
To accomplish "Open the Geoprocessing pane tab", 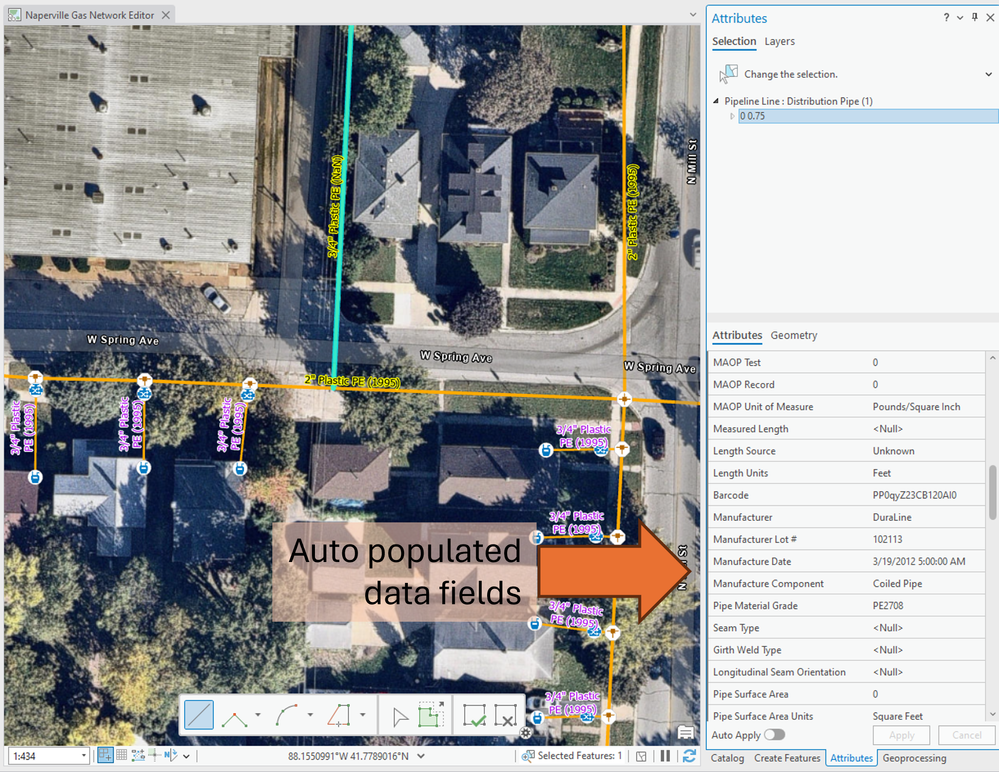I will click(x=914, y=758).
